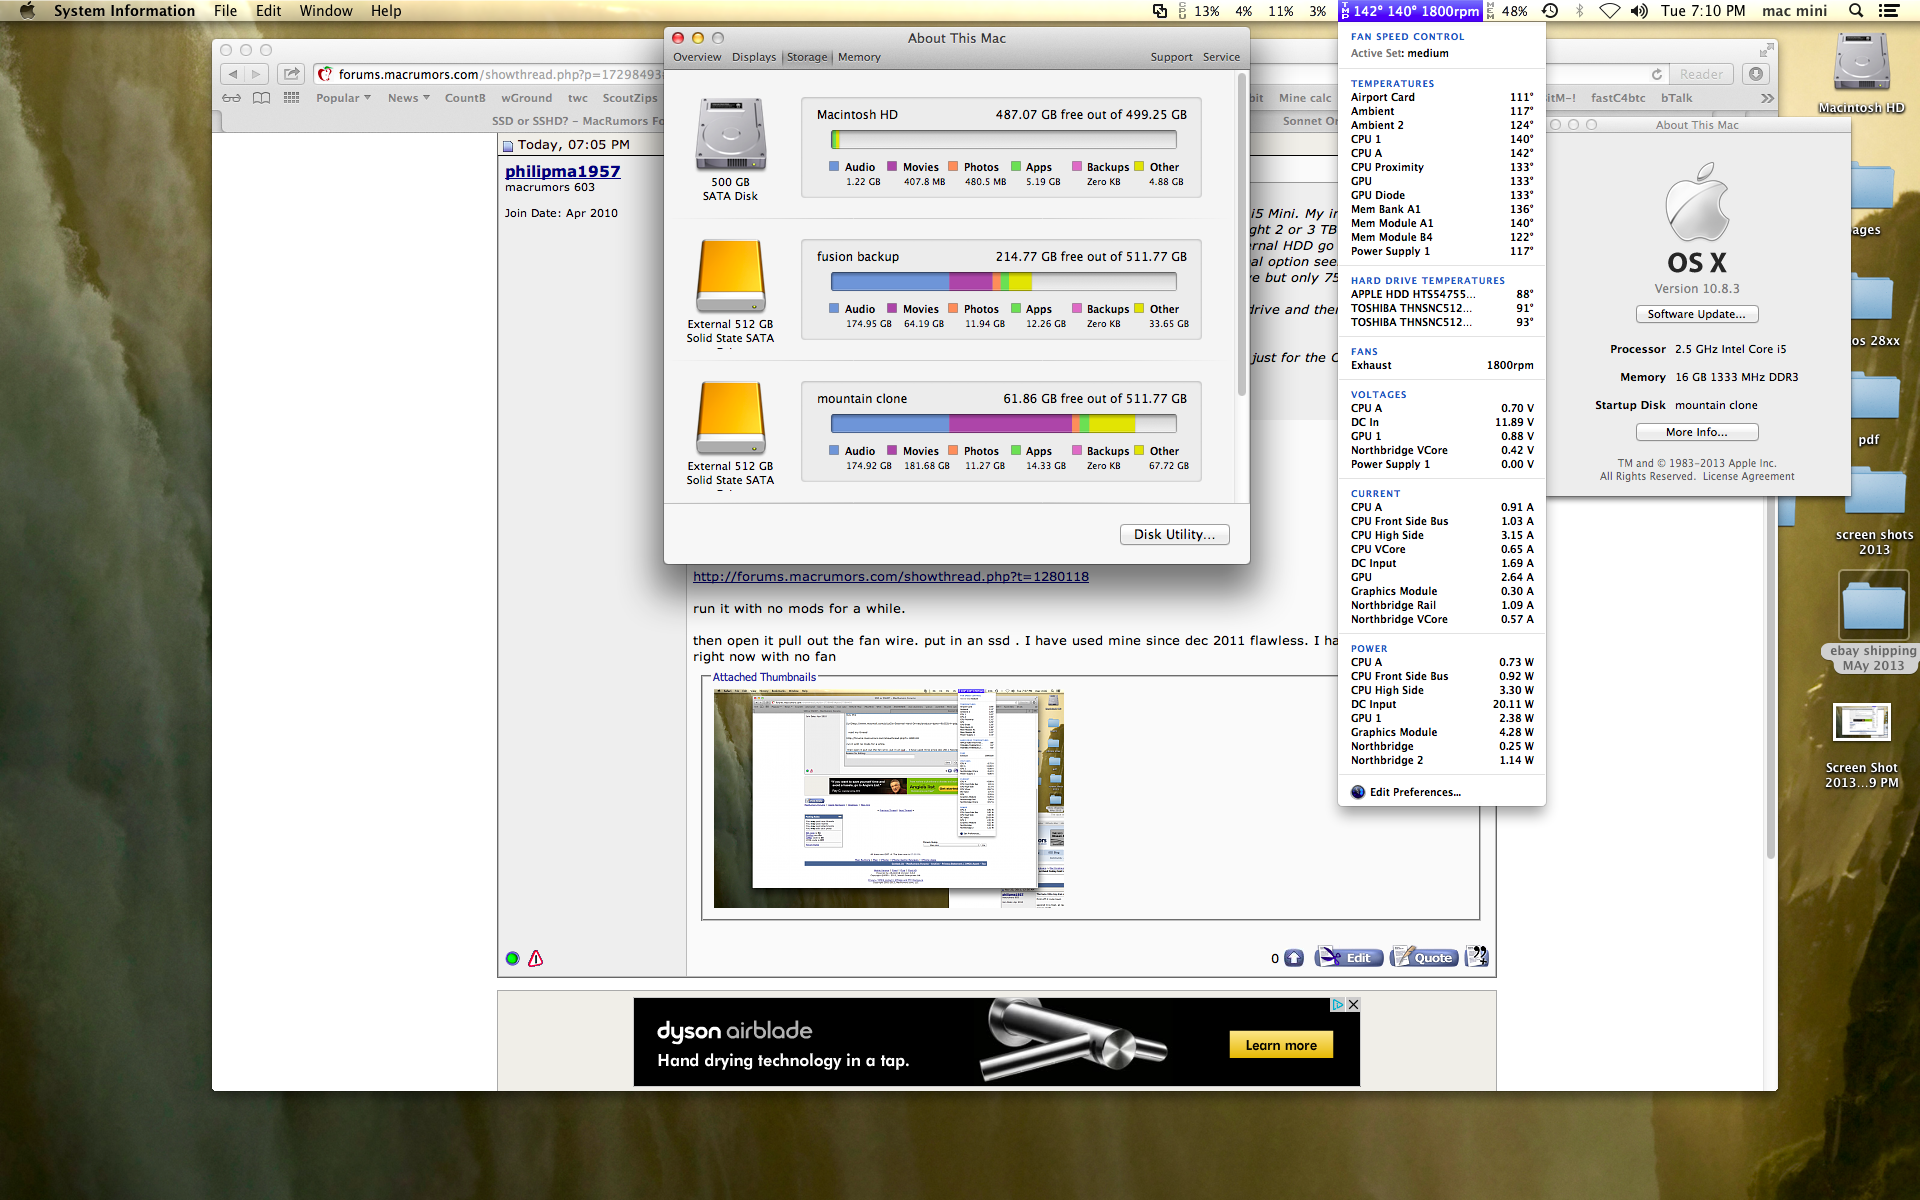
Task: Open Safari Reading List glasses icon
Action: [x=231, y=98]
